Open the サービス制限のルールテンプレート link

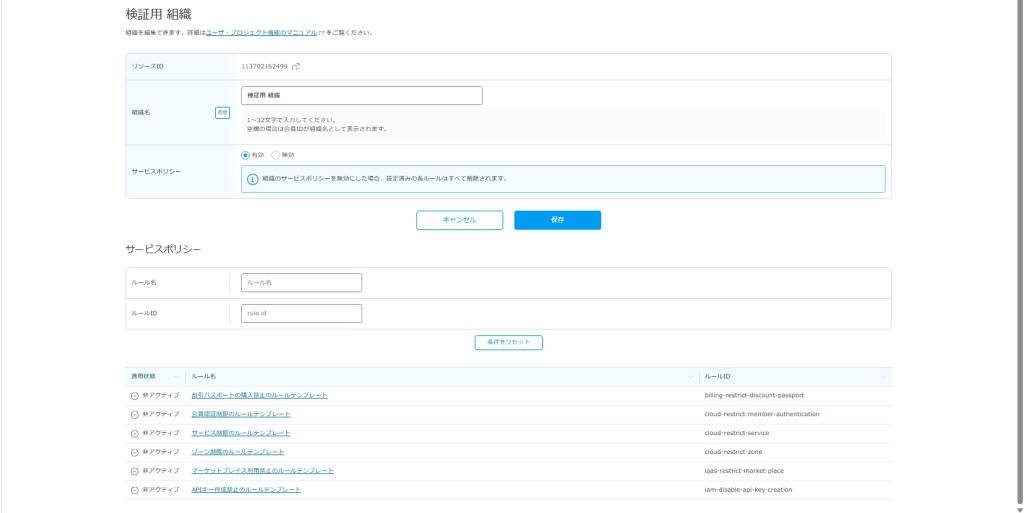tap(241, 433)
